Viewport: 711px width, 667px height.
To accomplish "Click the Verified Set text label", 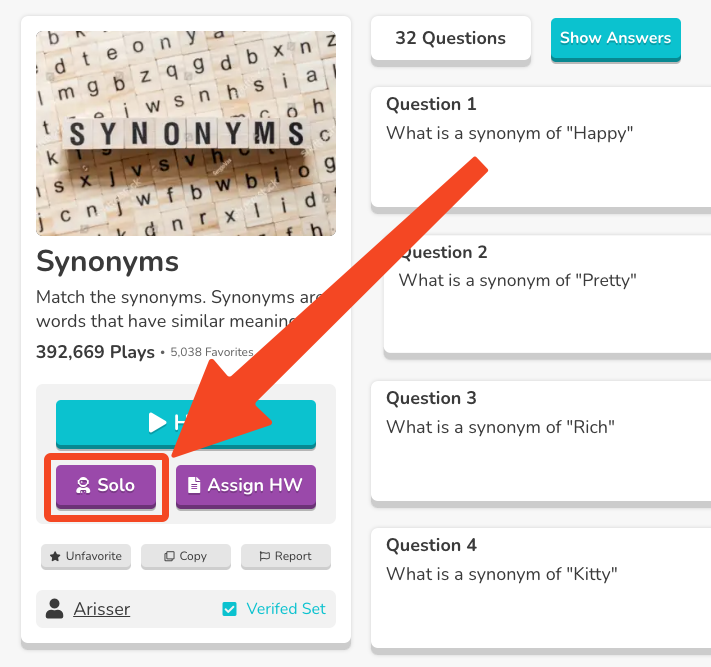I will [286, 609].
